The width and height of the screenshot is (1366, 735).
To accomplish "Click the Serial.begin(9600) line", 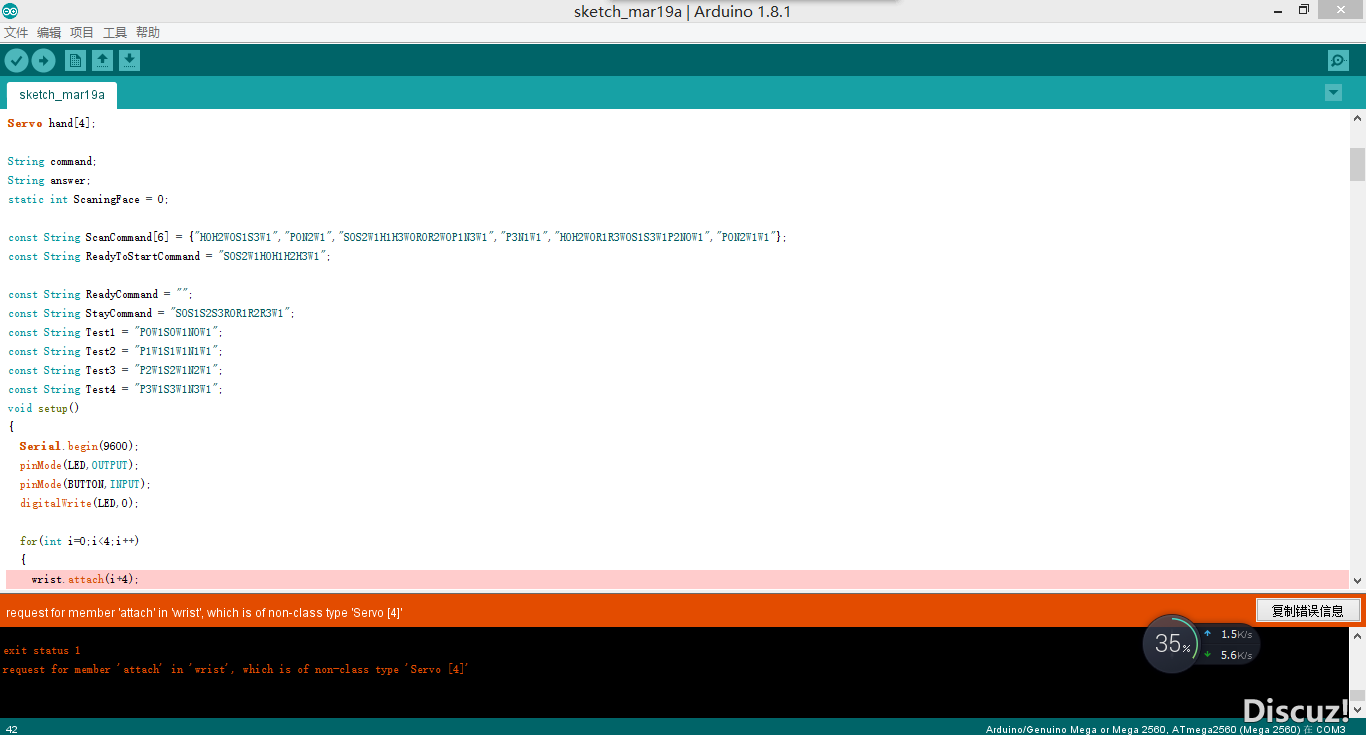I will [x=80, y=446].
